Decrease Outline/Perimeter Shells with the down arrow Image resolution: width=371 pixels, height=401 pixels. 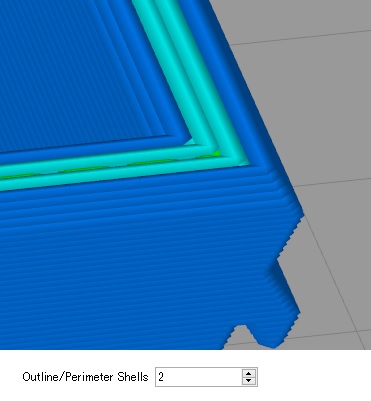tap(248, 380)
